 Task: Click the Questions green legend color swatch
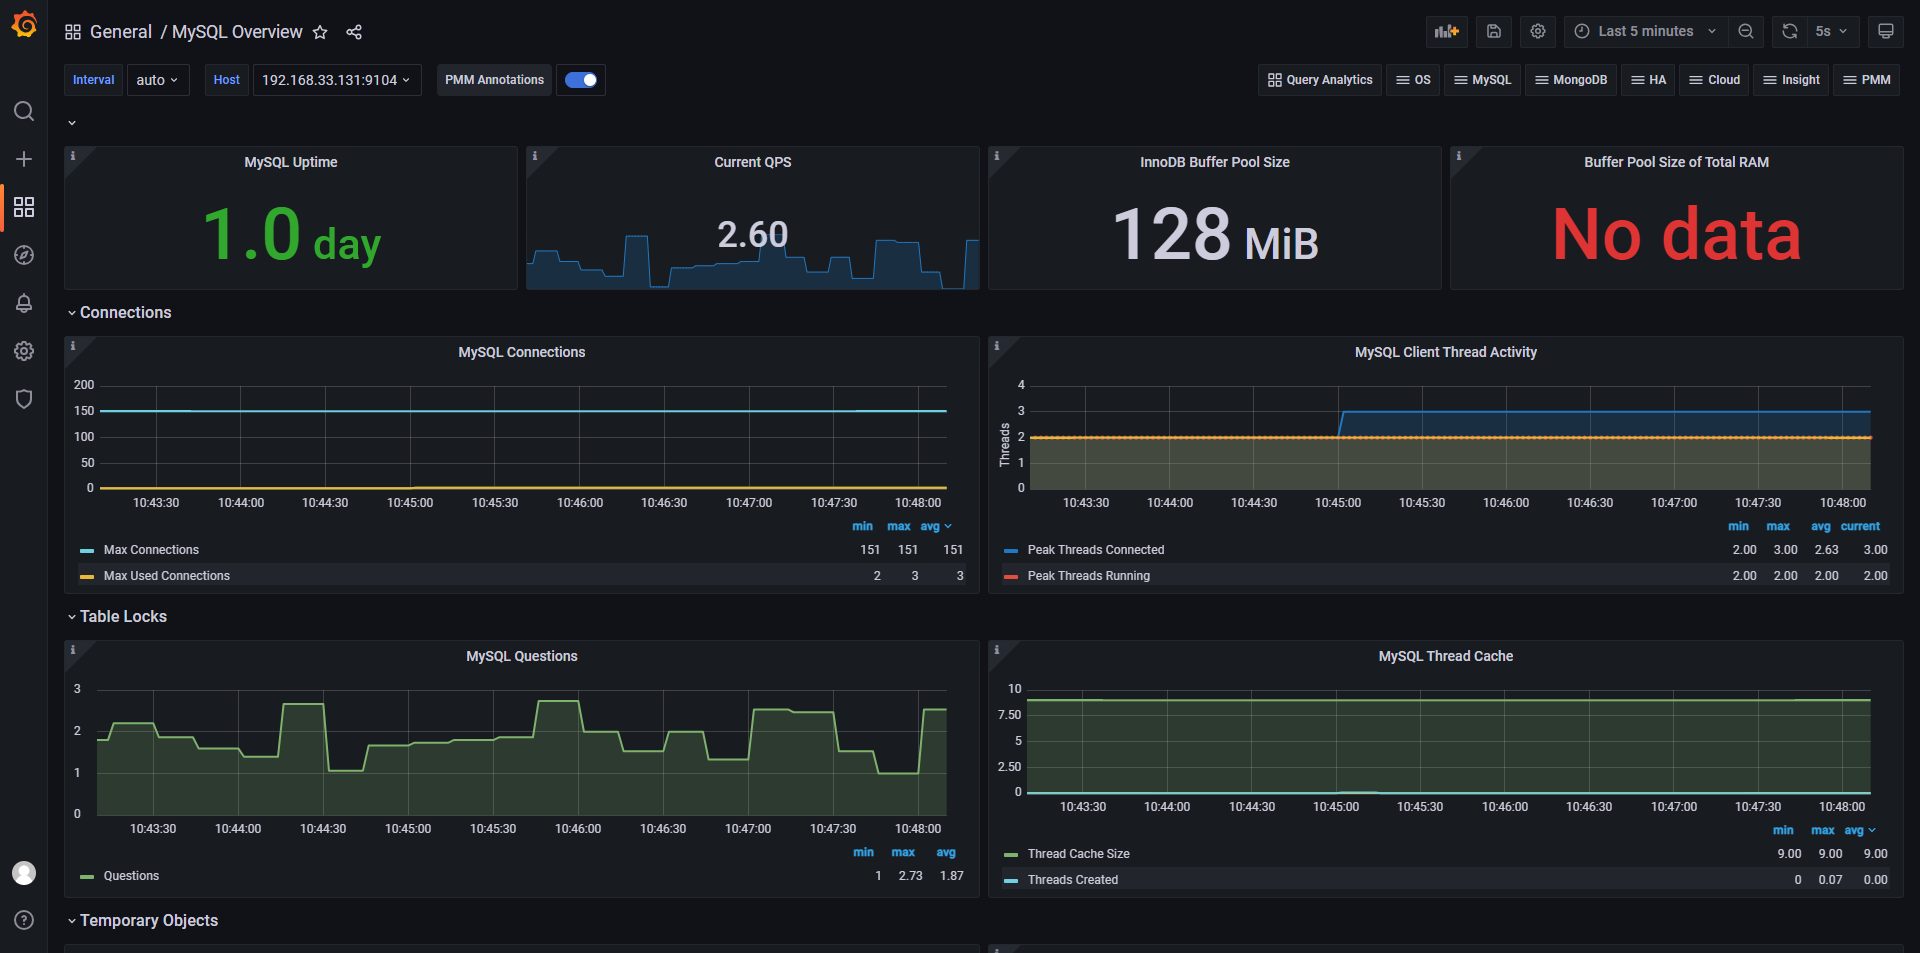click(x=87, y=877)
